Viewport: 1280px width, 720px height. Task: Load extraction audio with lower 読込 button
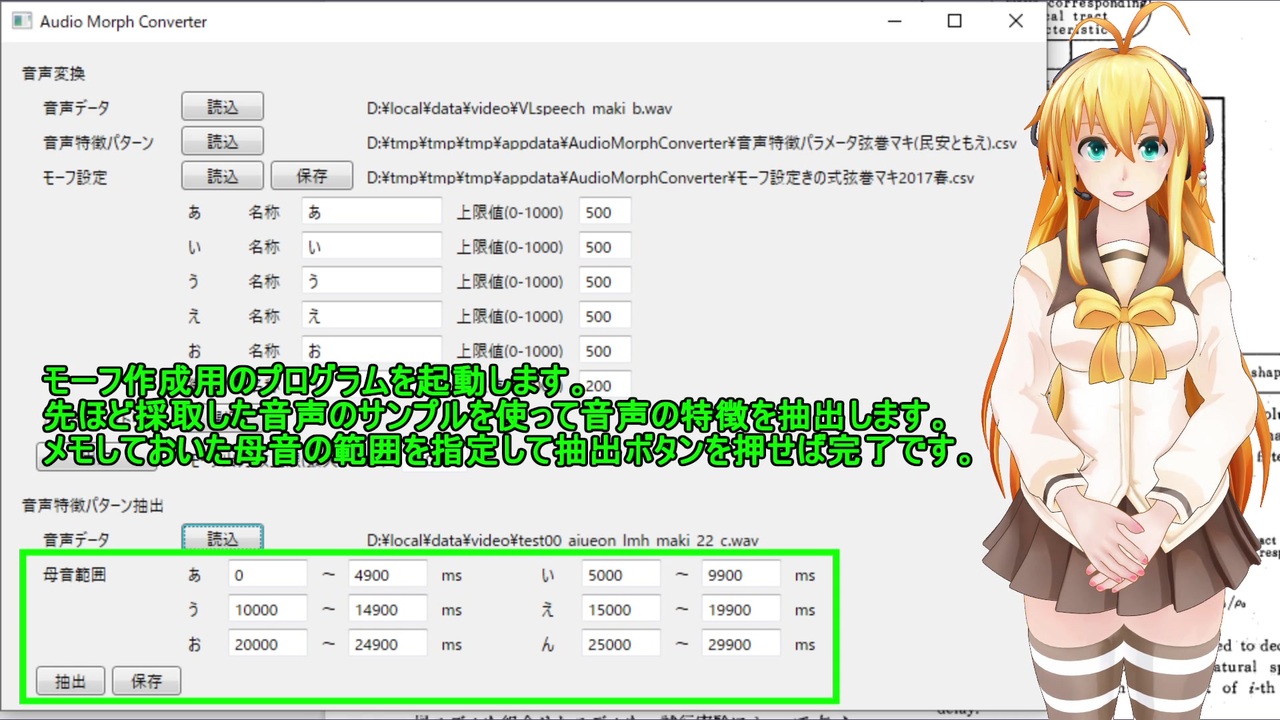(223, 539)
